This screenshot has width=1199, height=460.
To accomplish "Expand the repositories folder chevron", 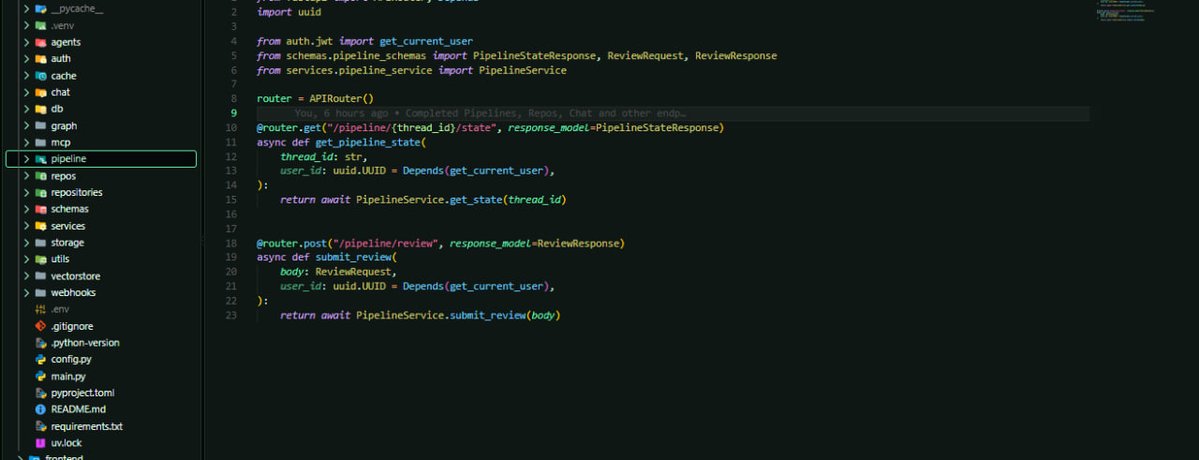I will (x=27, y=193).
